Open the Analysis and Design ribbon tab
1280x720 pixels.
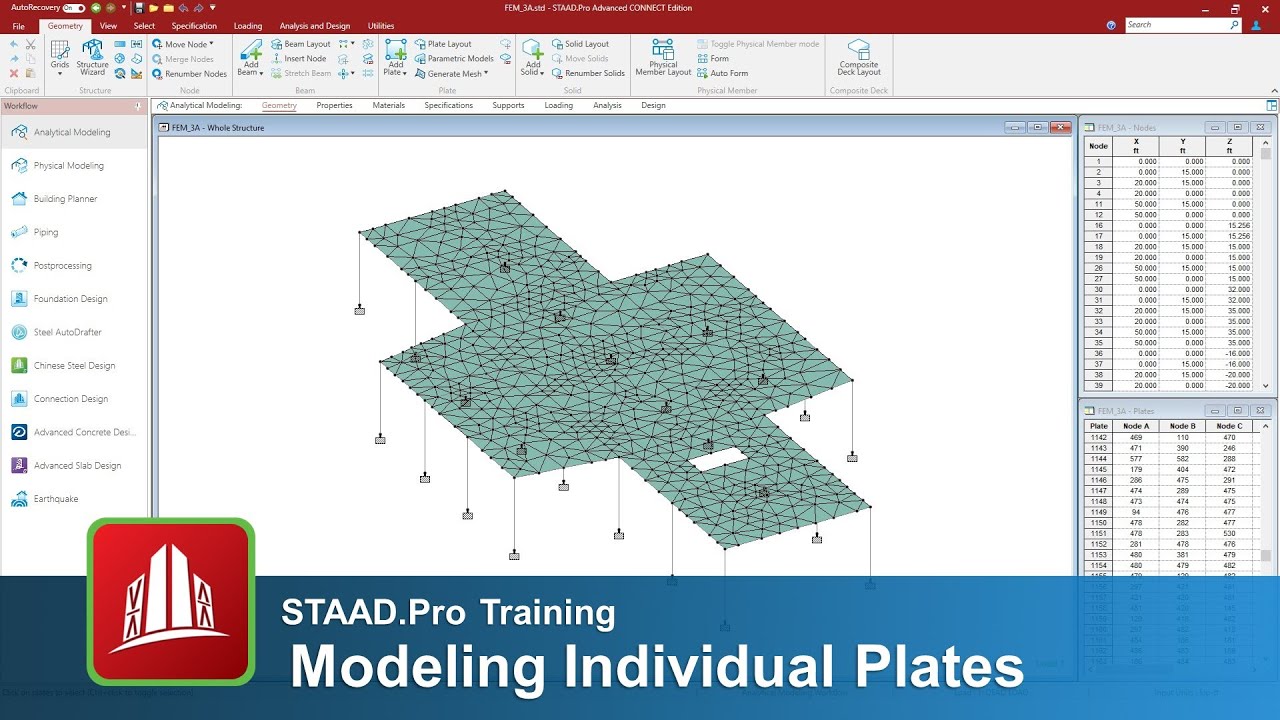coord(315,26)
